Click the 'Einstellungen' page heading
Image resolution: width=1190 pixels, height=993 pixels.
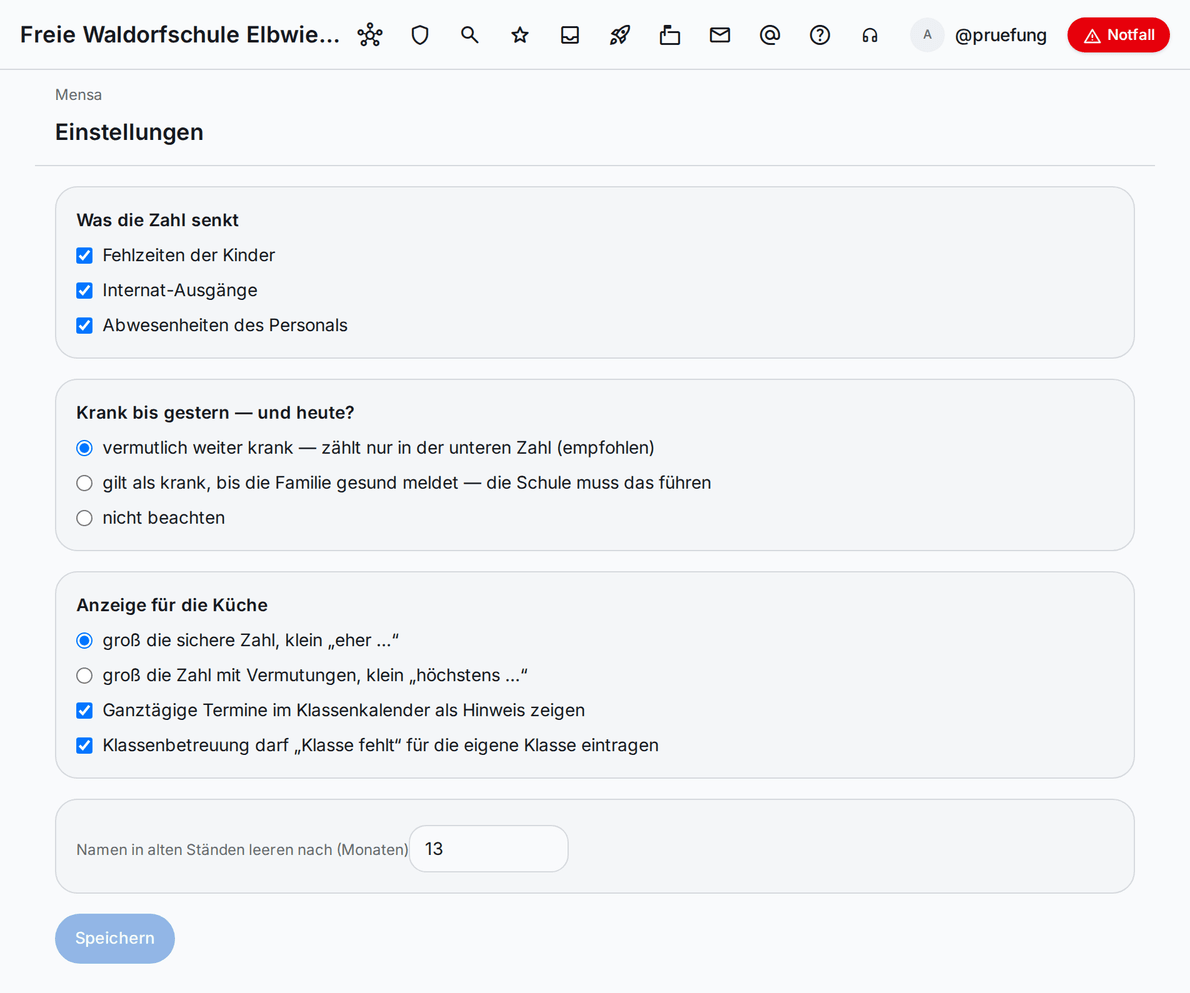(x=129, y=132)
